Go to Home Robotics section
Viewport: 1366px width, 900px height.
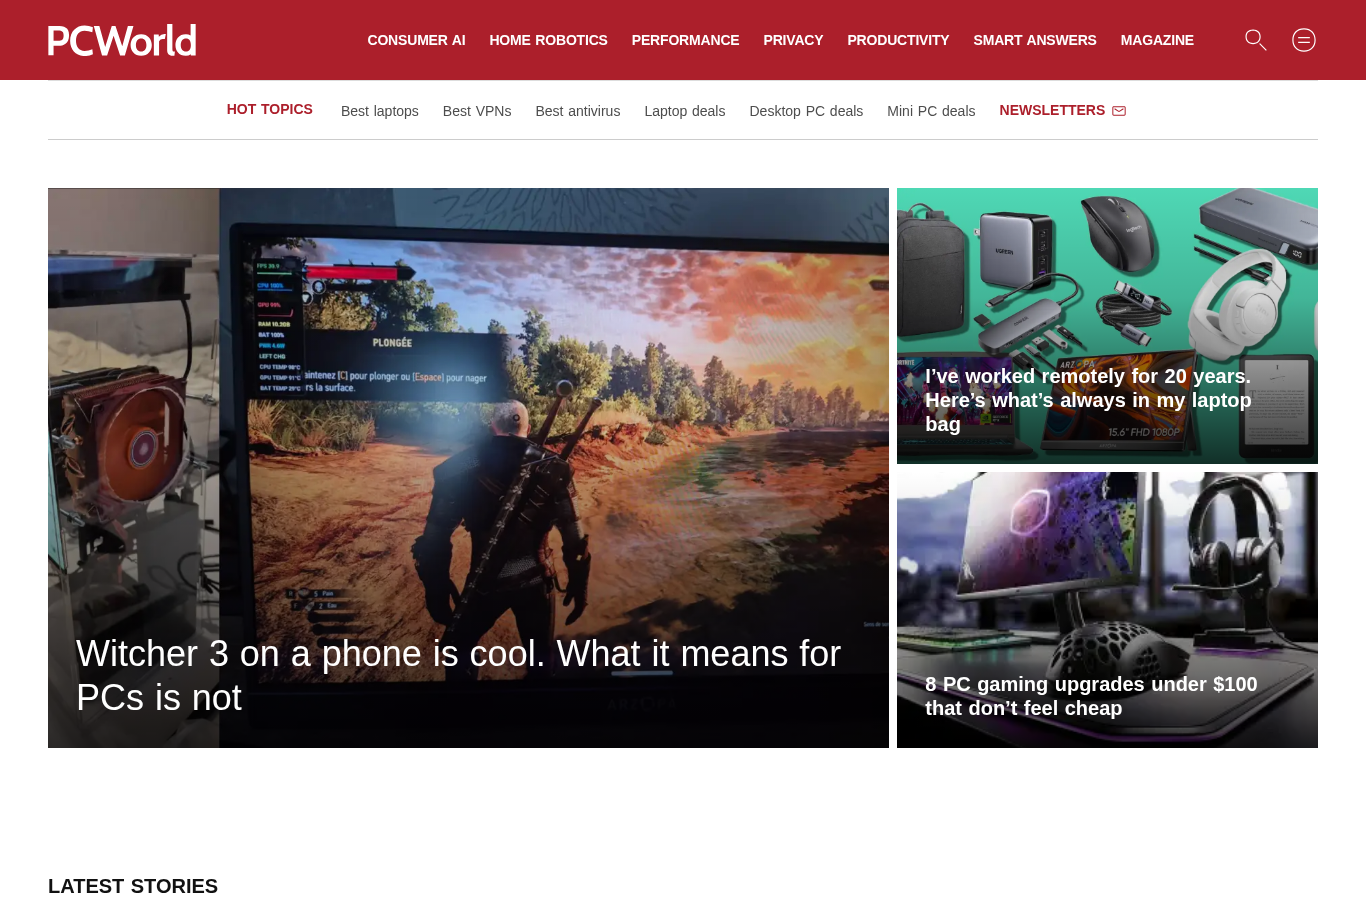pos(548,40)
